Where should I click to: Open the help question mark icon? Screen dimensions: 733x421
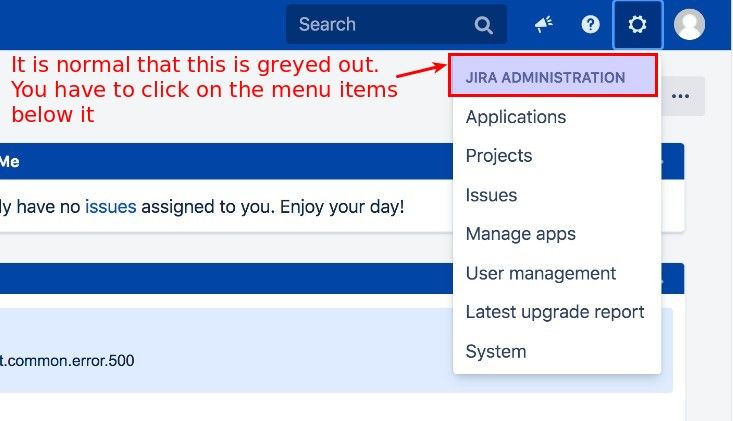(590, 24)
